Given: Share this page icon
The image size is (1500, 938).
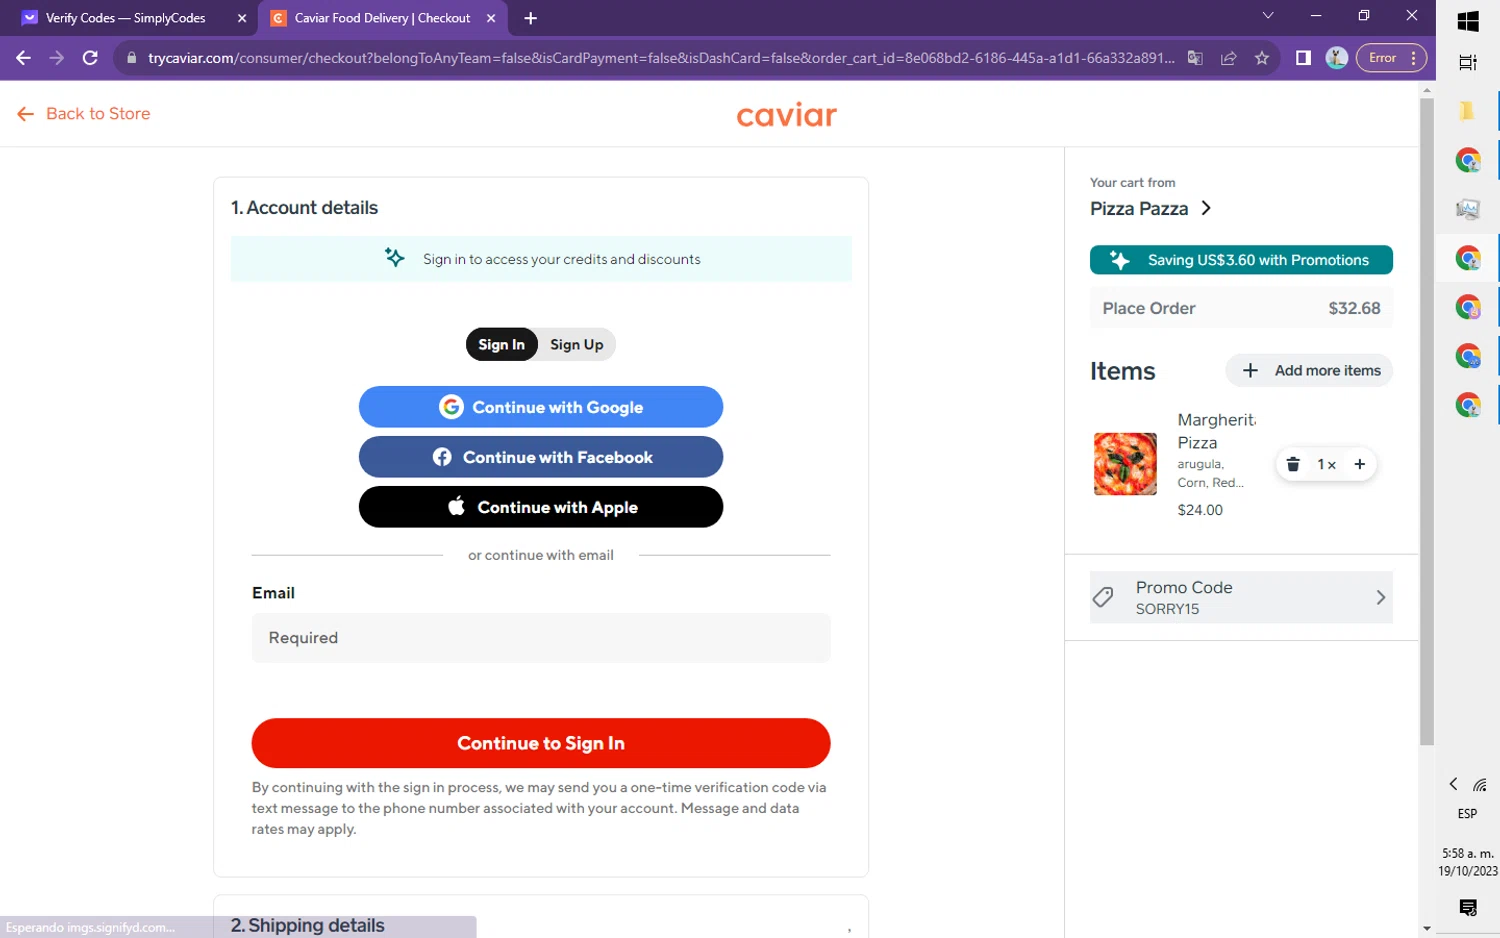Looking at the screenshot, I should 1228,58.
